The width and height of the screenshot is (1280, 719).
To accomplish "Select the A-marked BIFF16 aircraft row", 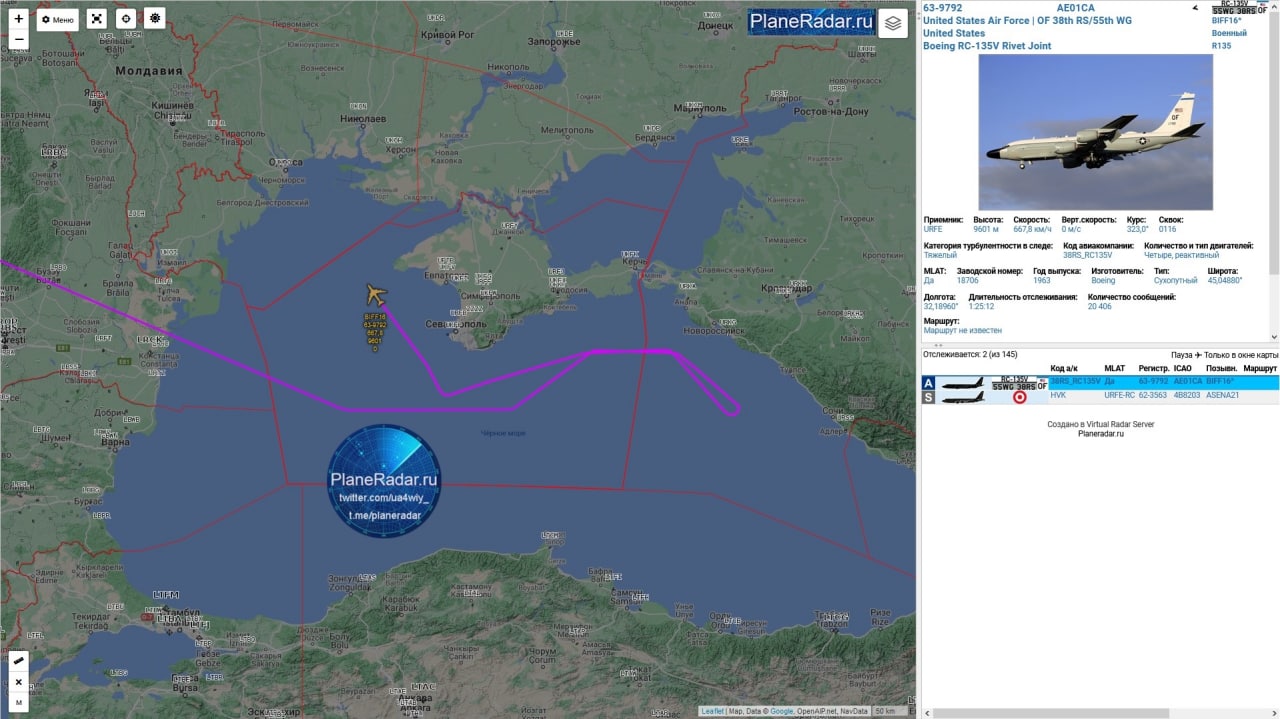I will pos(1100,383).
